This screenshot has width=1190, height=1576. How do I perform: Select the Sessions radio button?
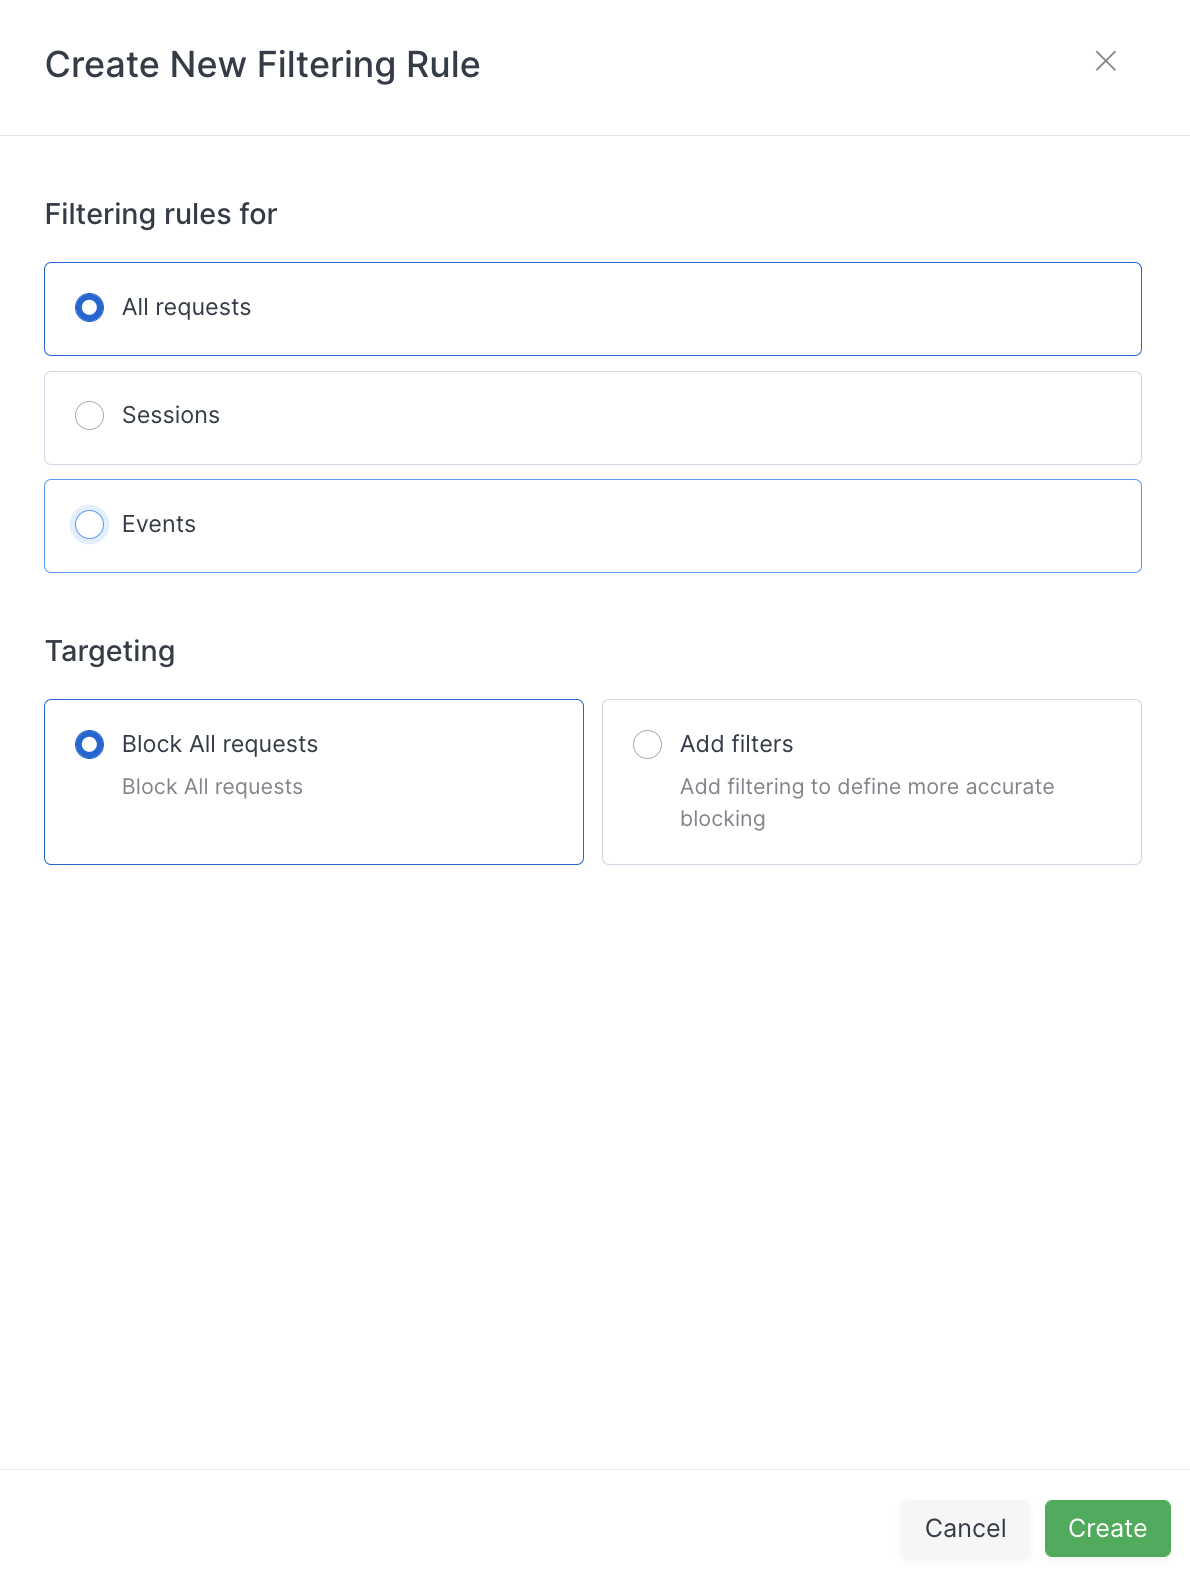(90, 415)
